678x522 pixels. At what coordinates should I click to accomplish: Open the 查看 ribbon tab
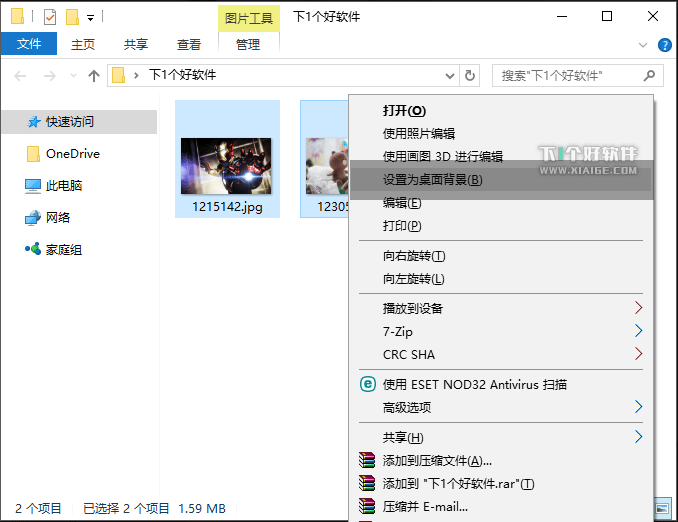pyautogui.click(x=188, y=45)
